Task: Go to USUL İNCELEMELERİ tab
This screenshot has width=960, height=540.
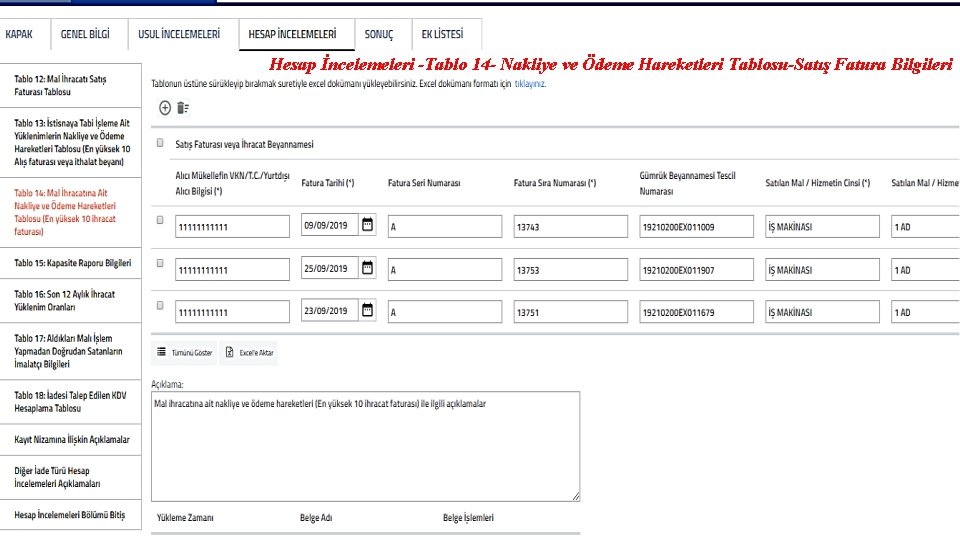Action: click(x=179, y=34)
